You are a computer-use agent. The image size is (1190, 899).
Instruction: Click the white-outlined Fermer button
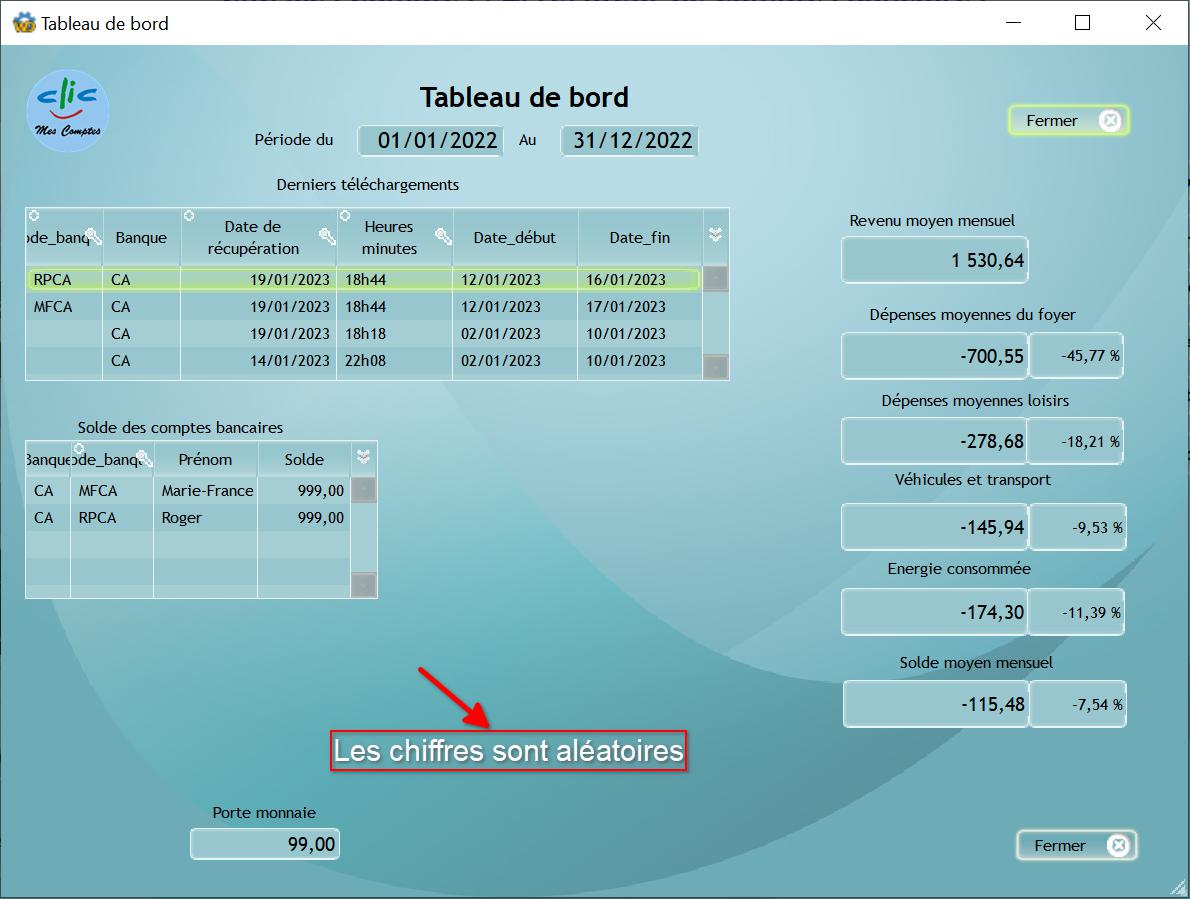point(1076,845)
